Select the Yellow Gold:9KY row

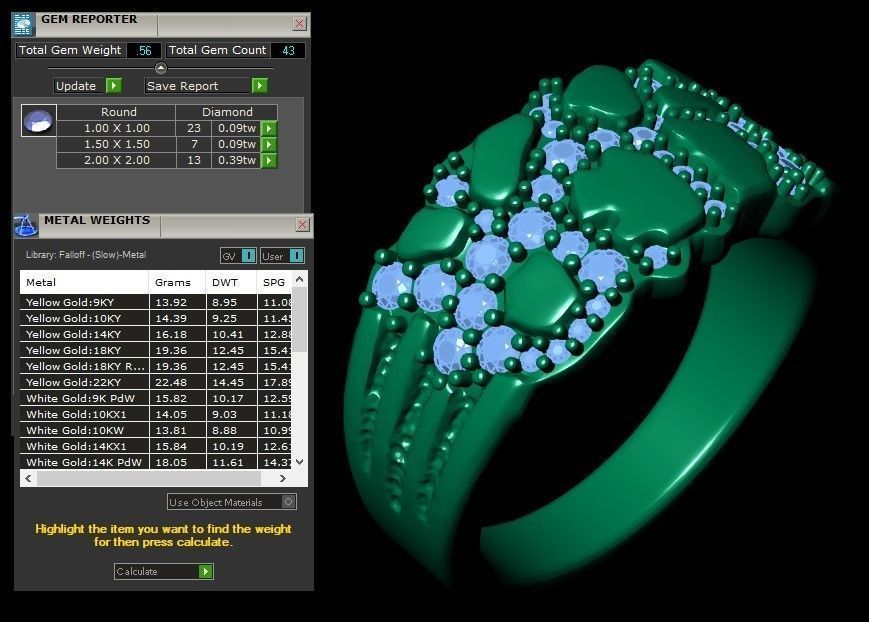click(x=156, y=302)
